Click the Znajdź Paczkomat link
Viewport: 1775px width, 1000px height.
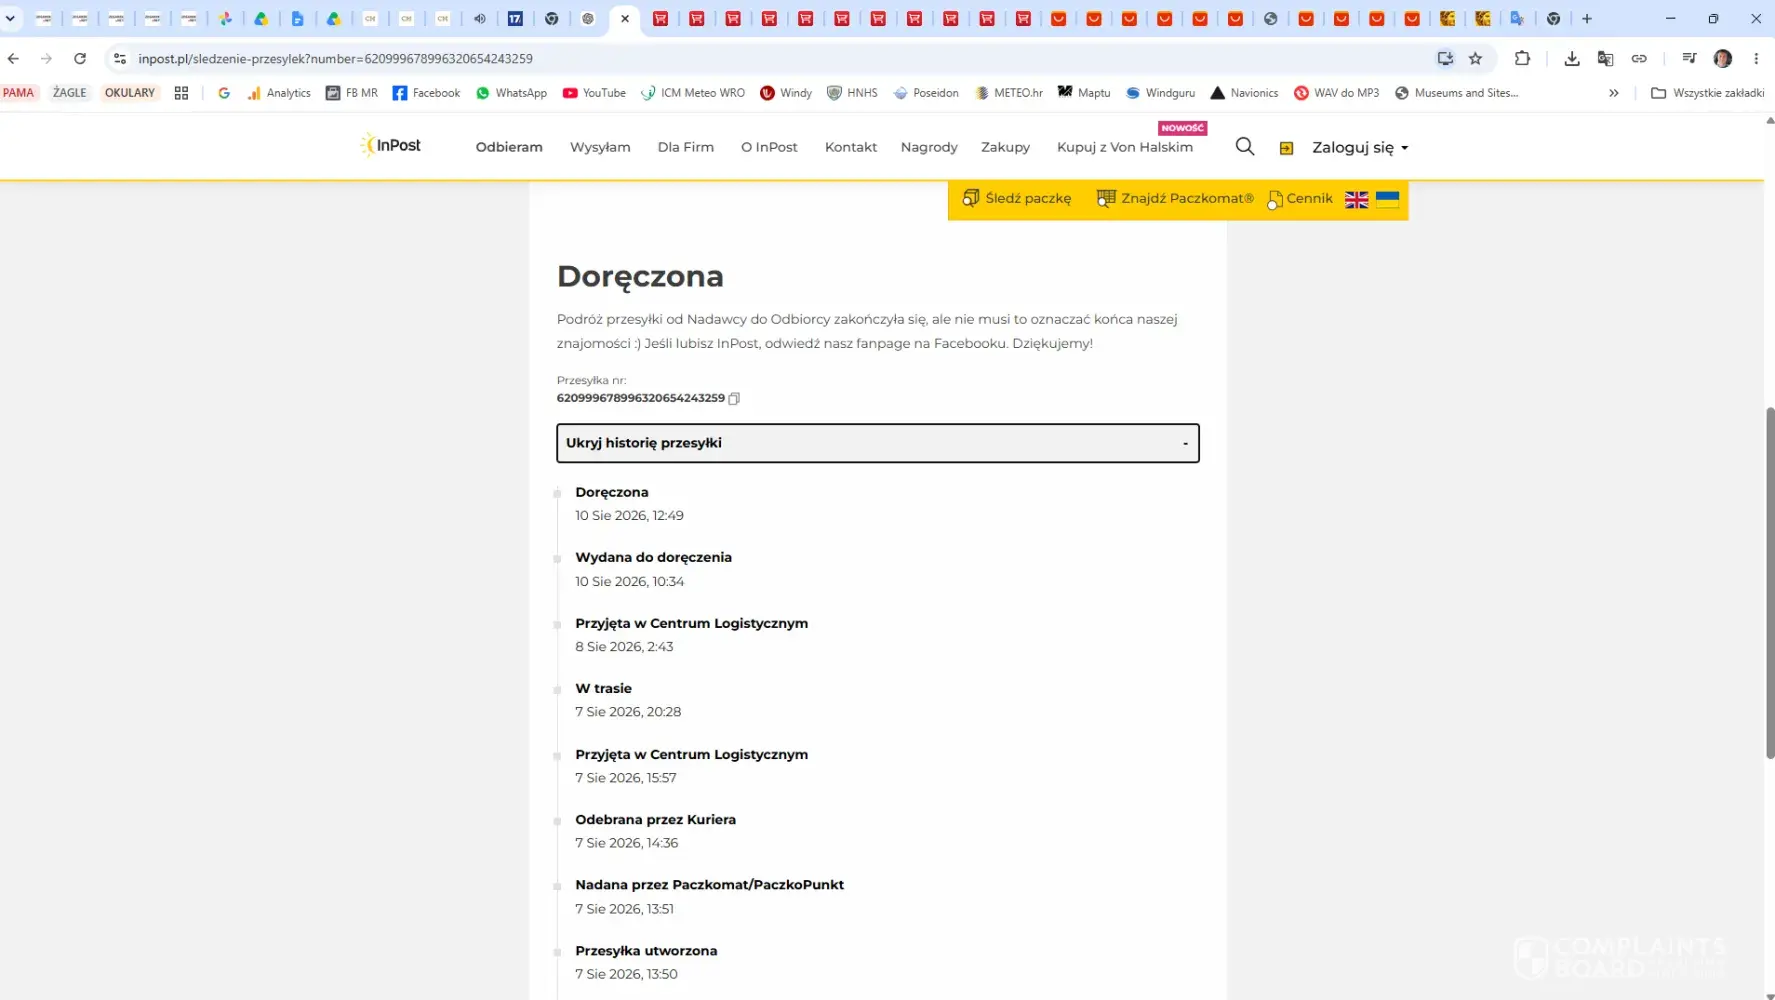pyautogui.click(x=1175, y=198)
